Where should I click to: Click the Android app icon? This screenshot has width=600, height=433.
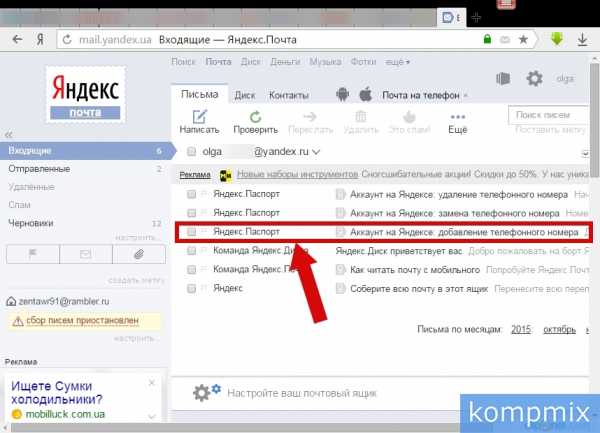point(342,94)
